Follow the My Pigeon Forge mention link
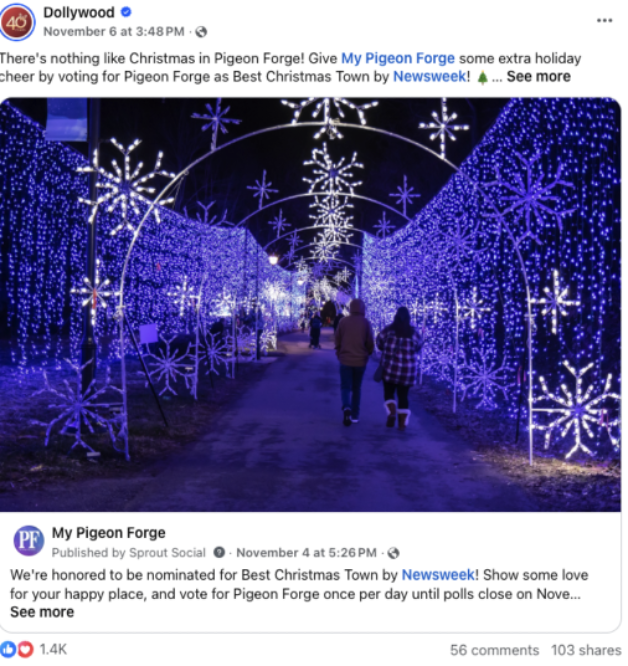The height and width of the screenshot is (666, 628). pos(398,58)
